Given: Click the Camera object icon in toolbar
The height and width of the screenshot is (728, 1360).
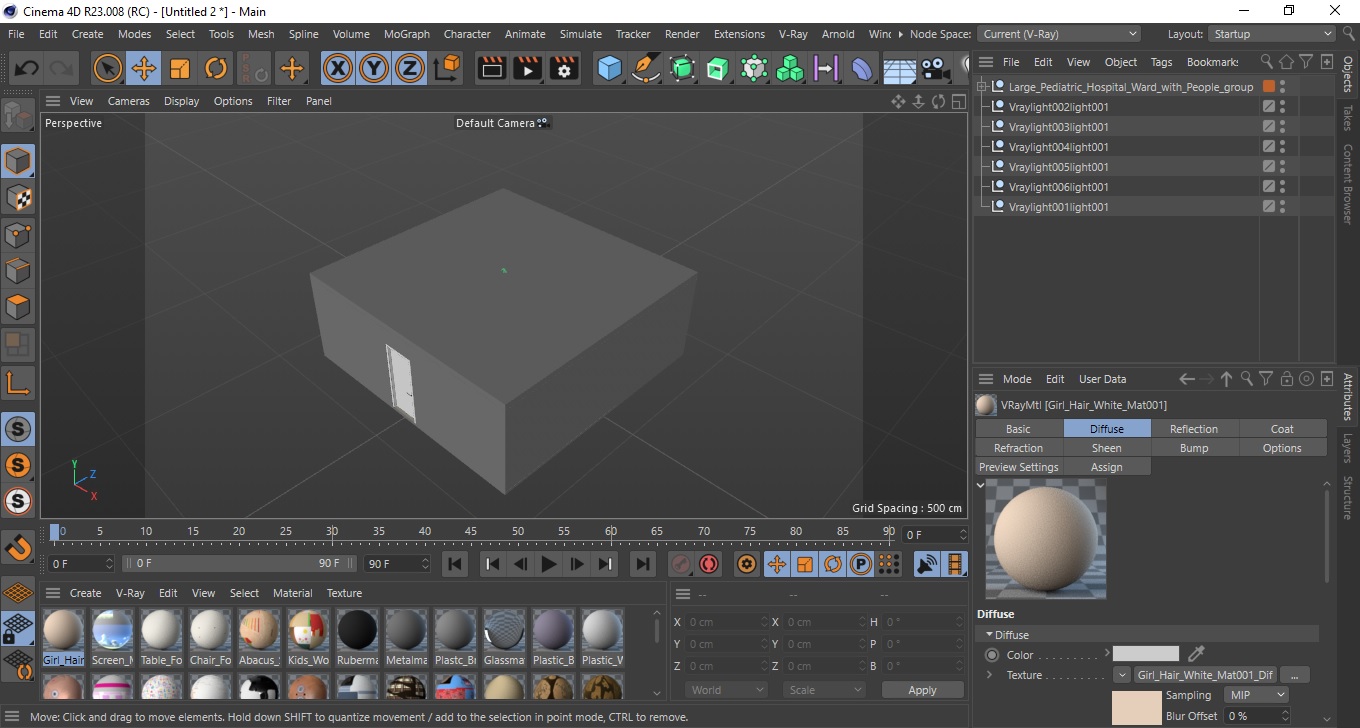Looking at the screenshot, I should coord(935,69).
